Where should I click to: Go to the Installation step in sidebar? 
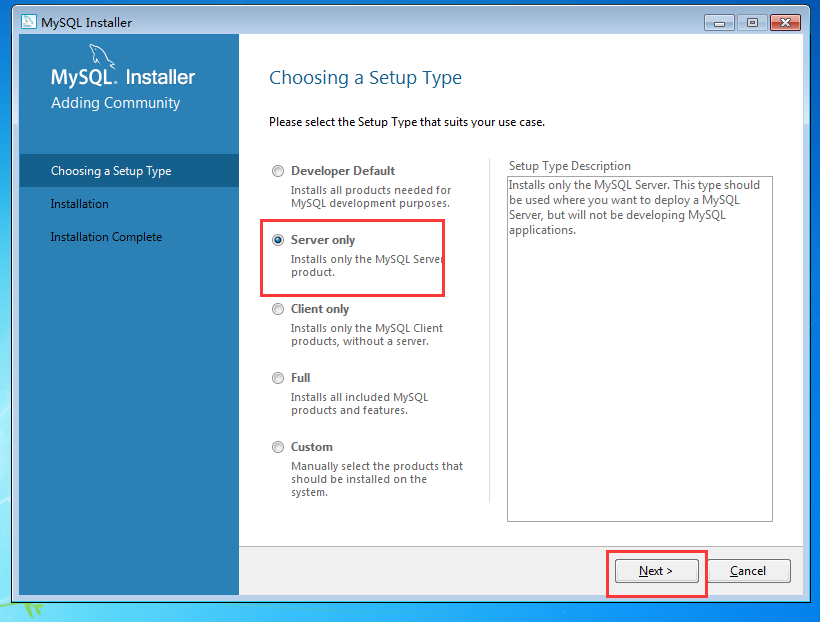click(79, 204)
